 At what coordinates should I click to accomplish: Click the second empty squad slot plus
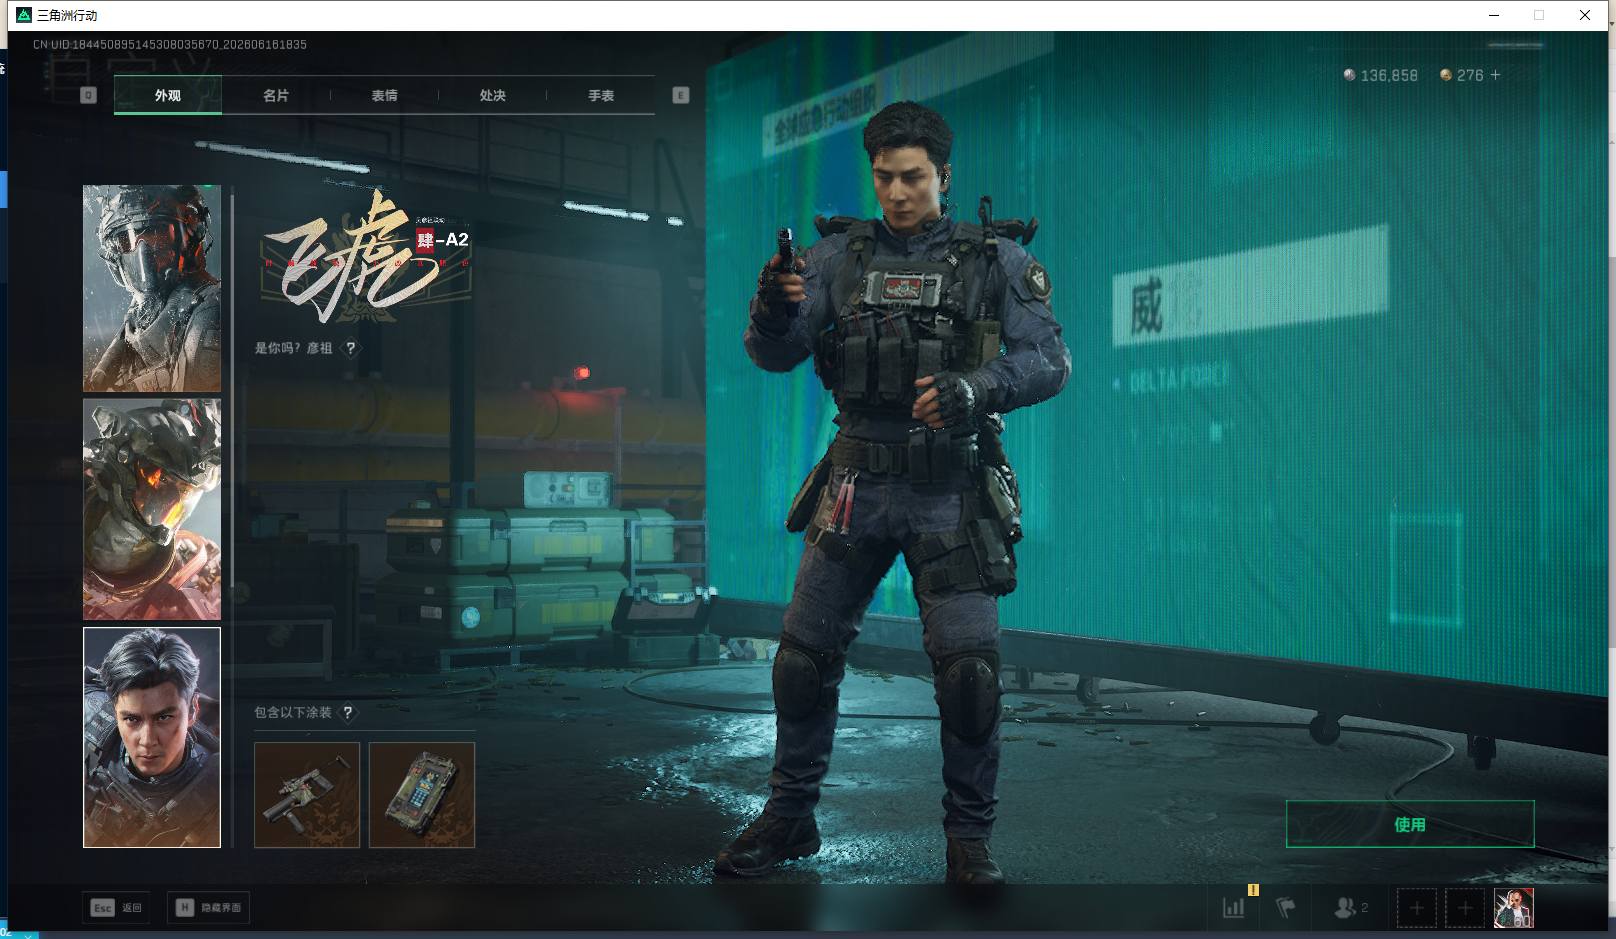(x=1465, y=908)
